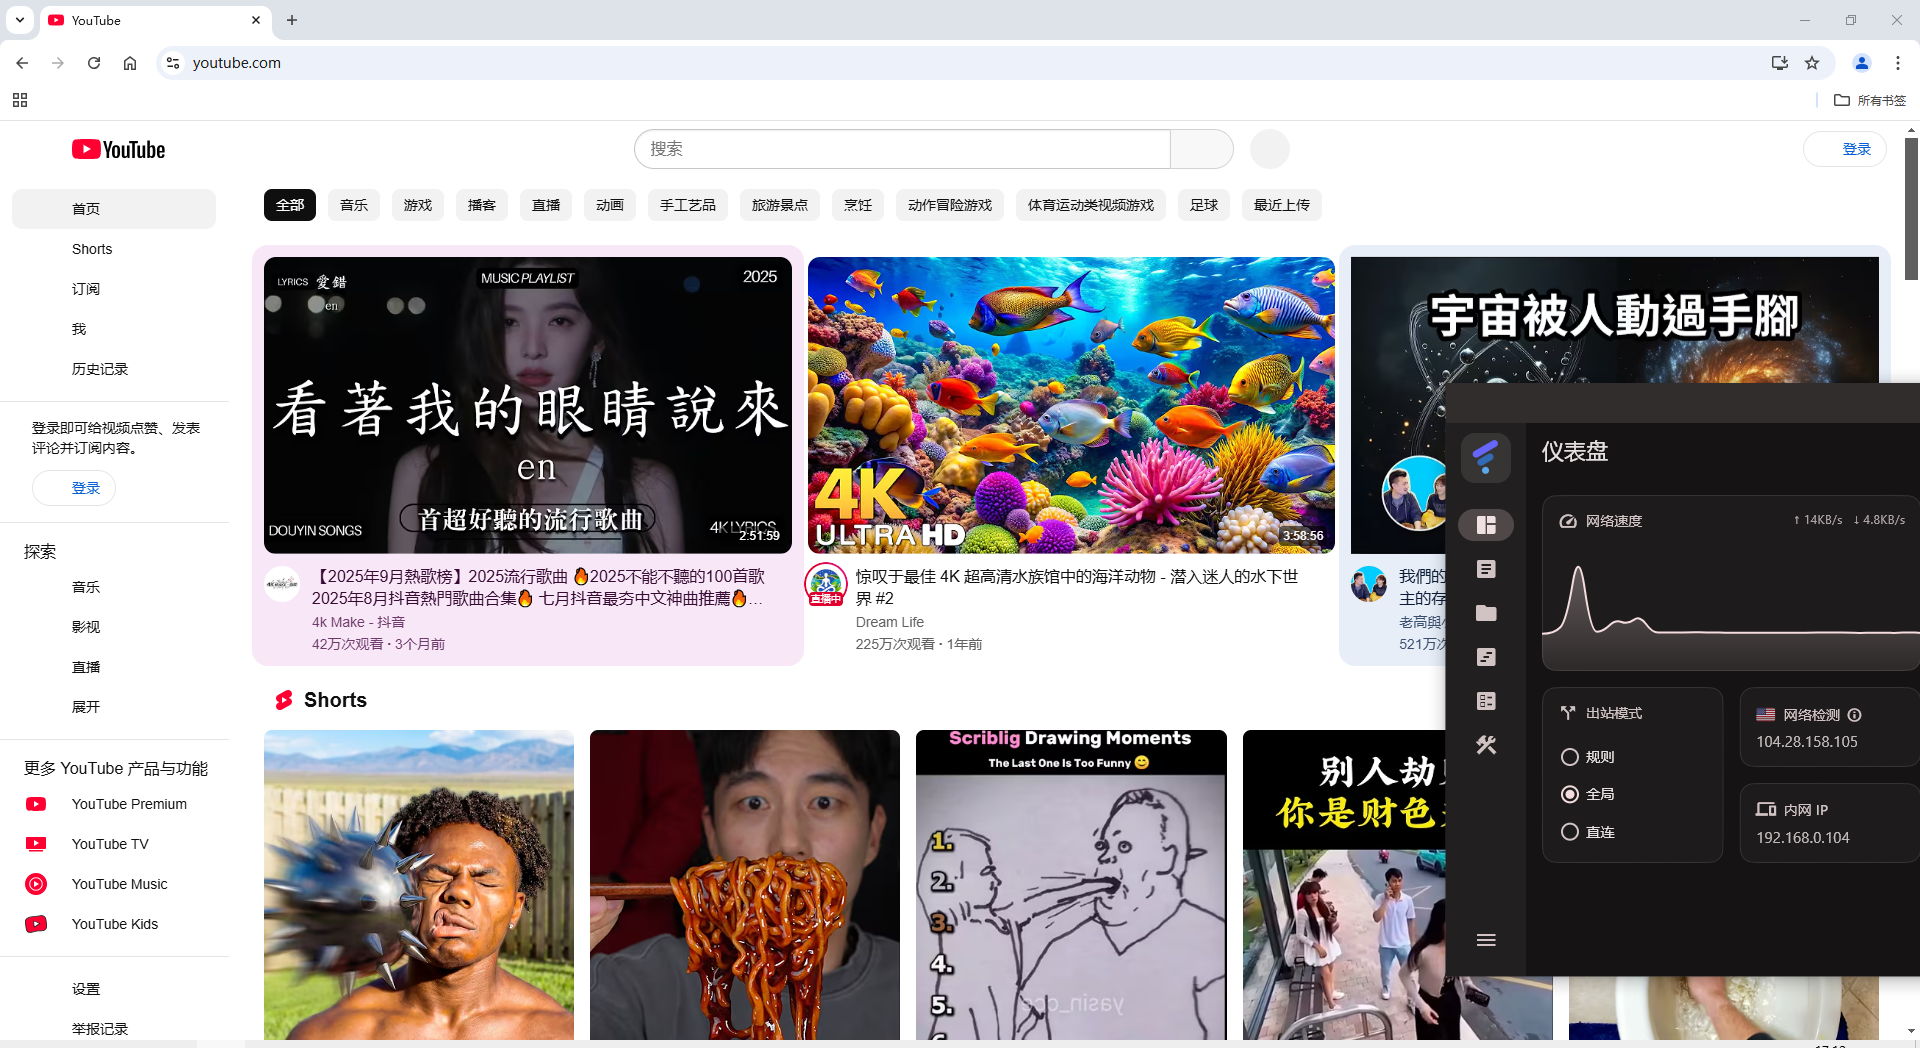
Task: Open YouTube Premium from the sidebar
Action: (x=128, y=804)
